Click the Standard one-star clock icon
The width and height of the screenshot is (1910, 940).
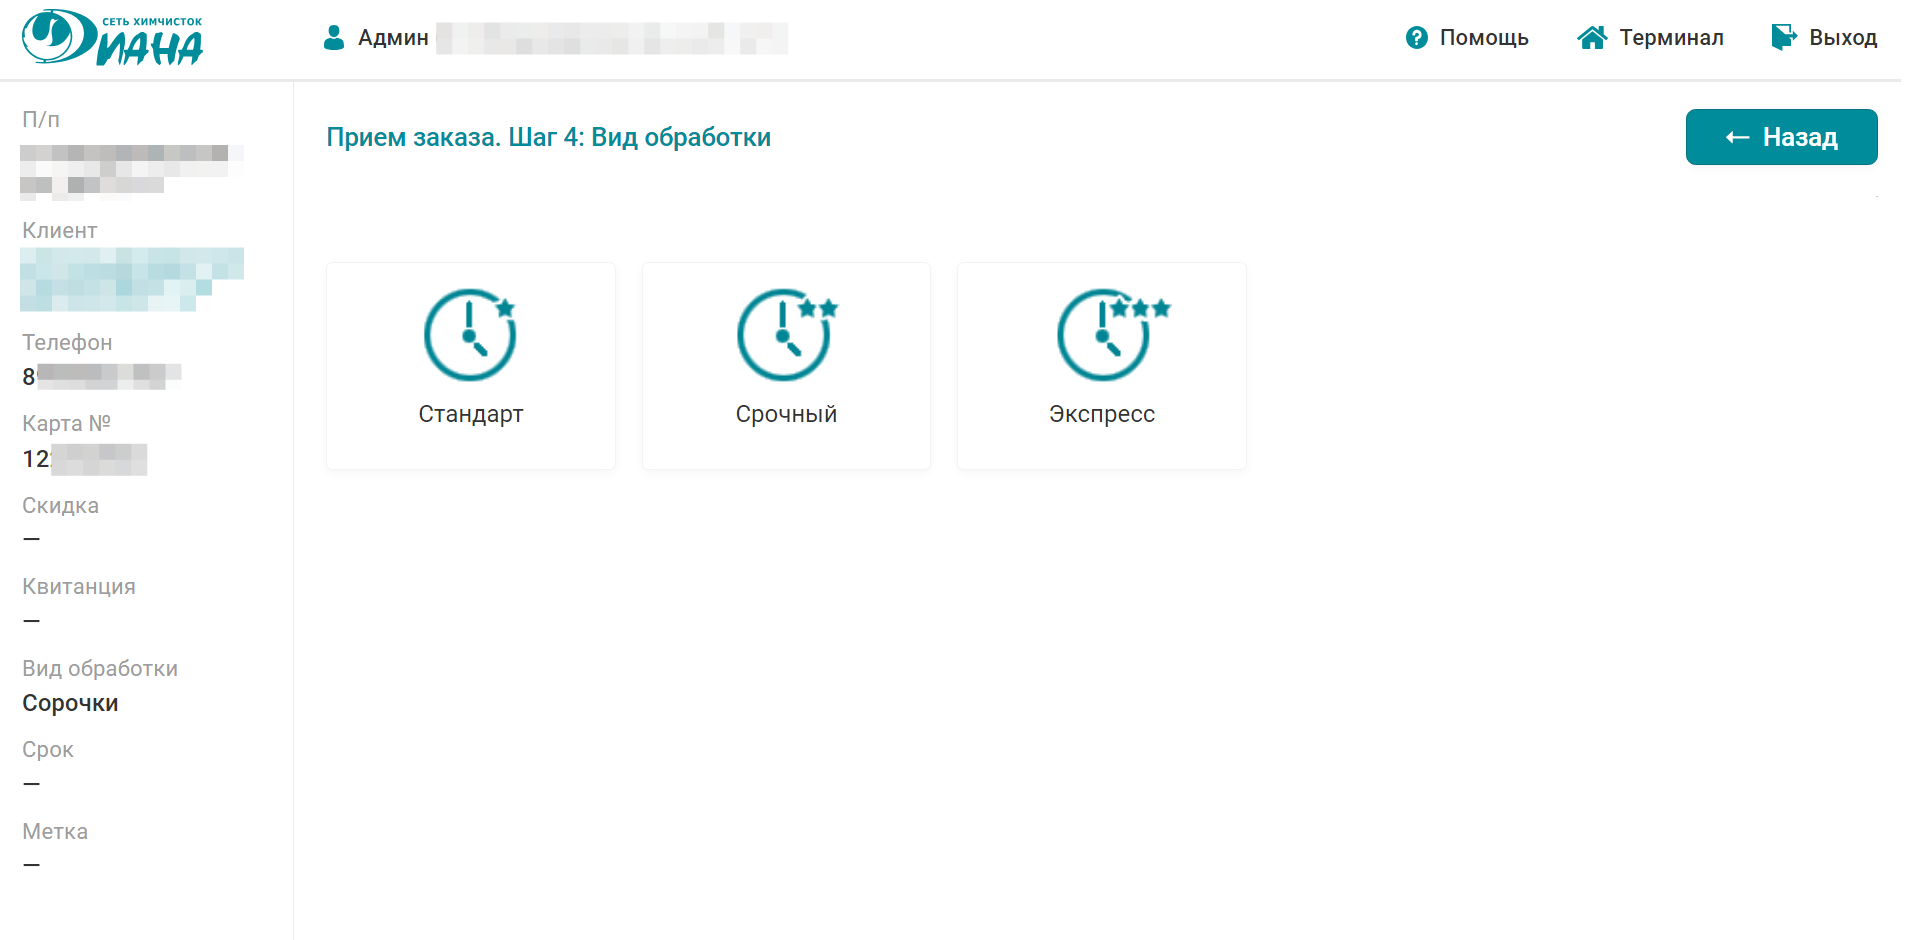pos(470,335)
